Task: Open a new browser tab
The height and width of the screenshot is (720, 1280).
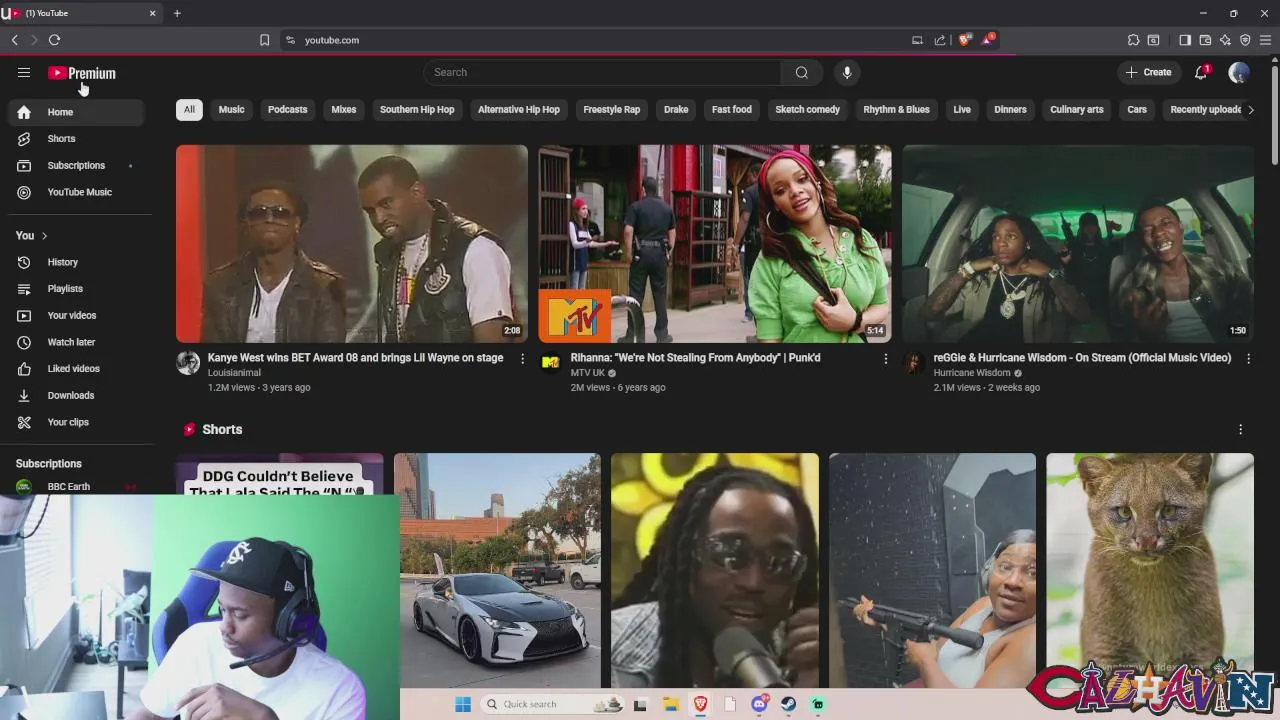Action: tap(177, 13)
